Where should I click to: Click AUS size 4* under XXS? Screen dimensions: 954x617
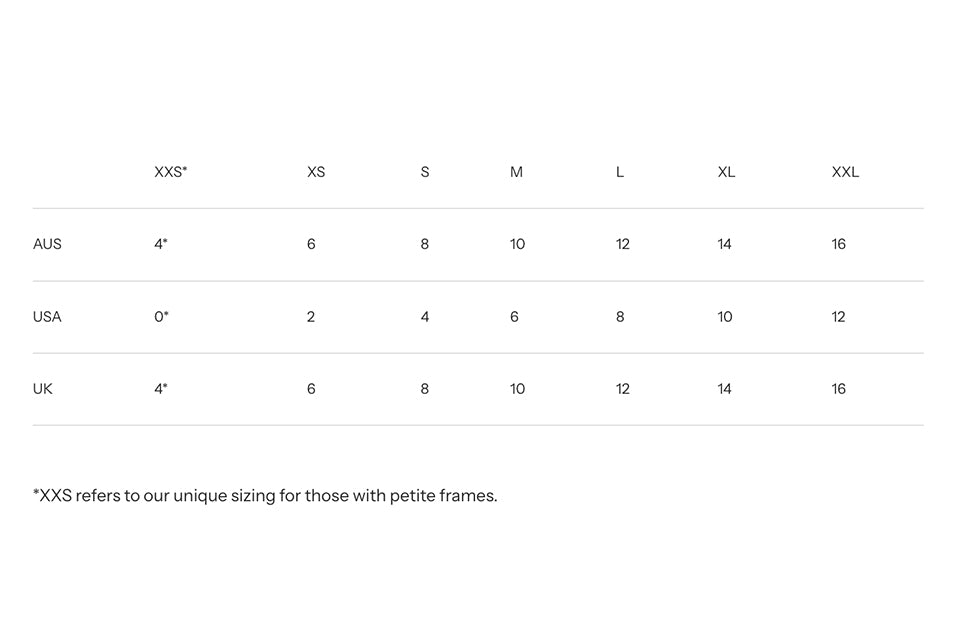tap(161, 244)
